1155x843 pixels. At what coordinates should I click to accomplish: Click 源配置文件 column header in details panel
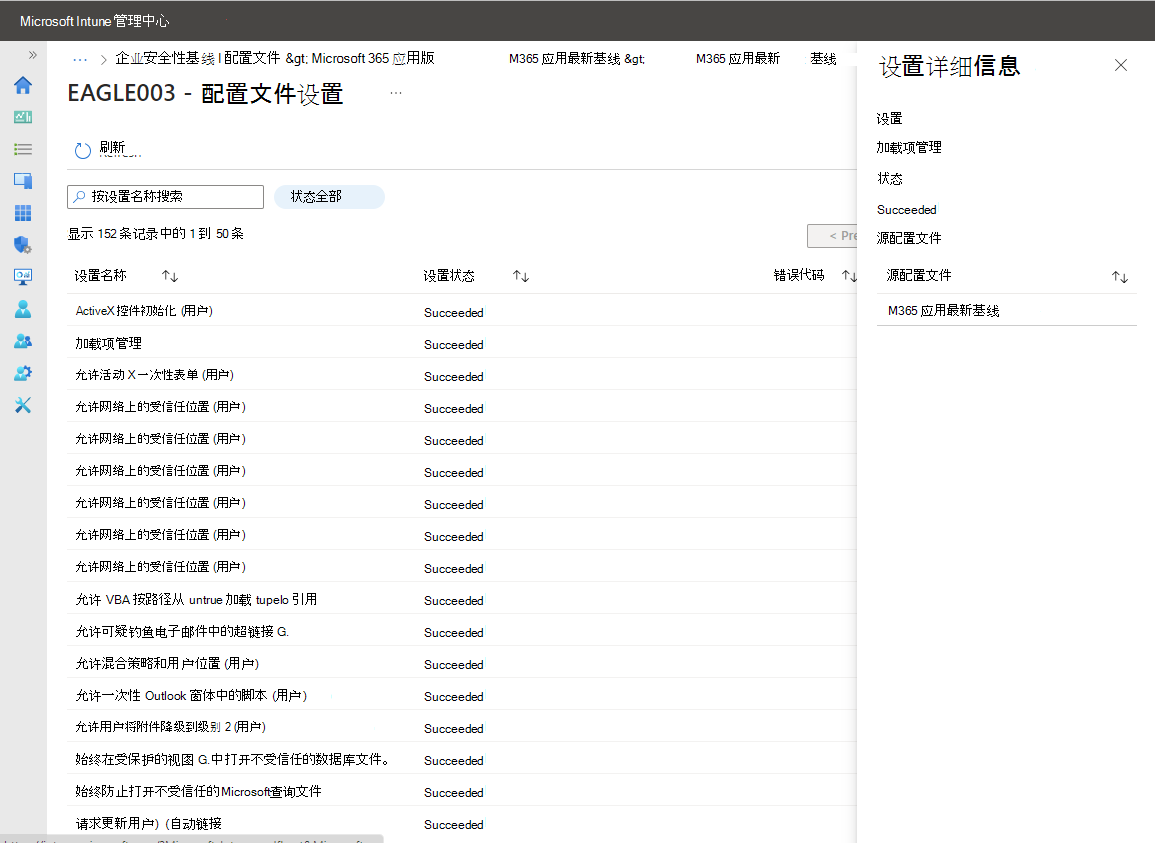(919, 276)
